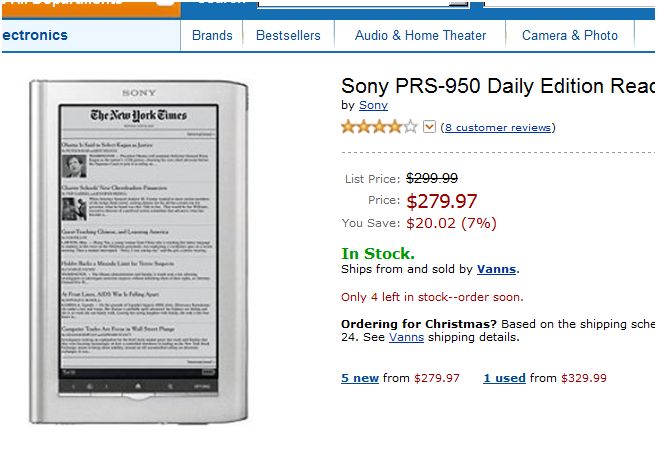Click the Sony reader product image

139,250
